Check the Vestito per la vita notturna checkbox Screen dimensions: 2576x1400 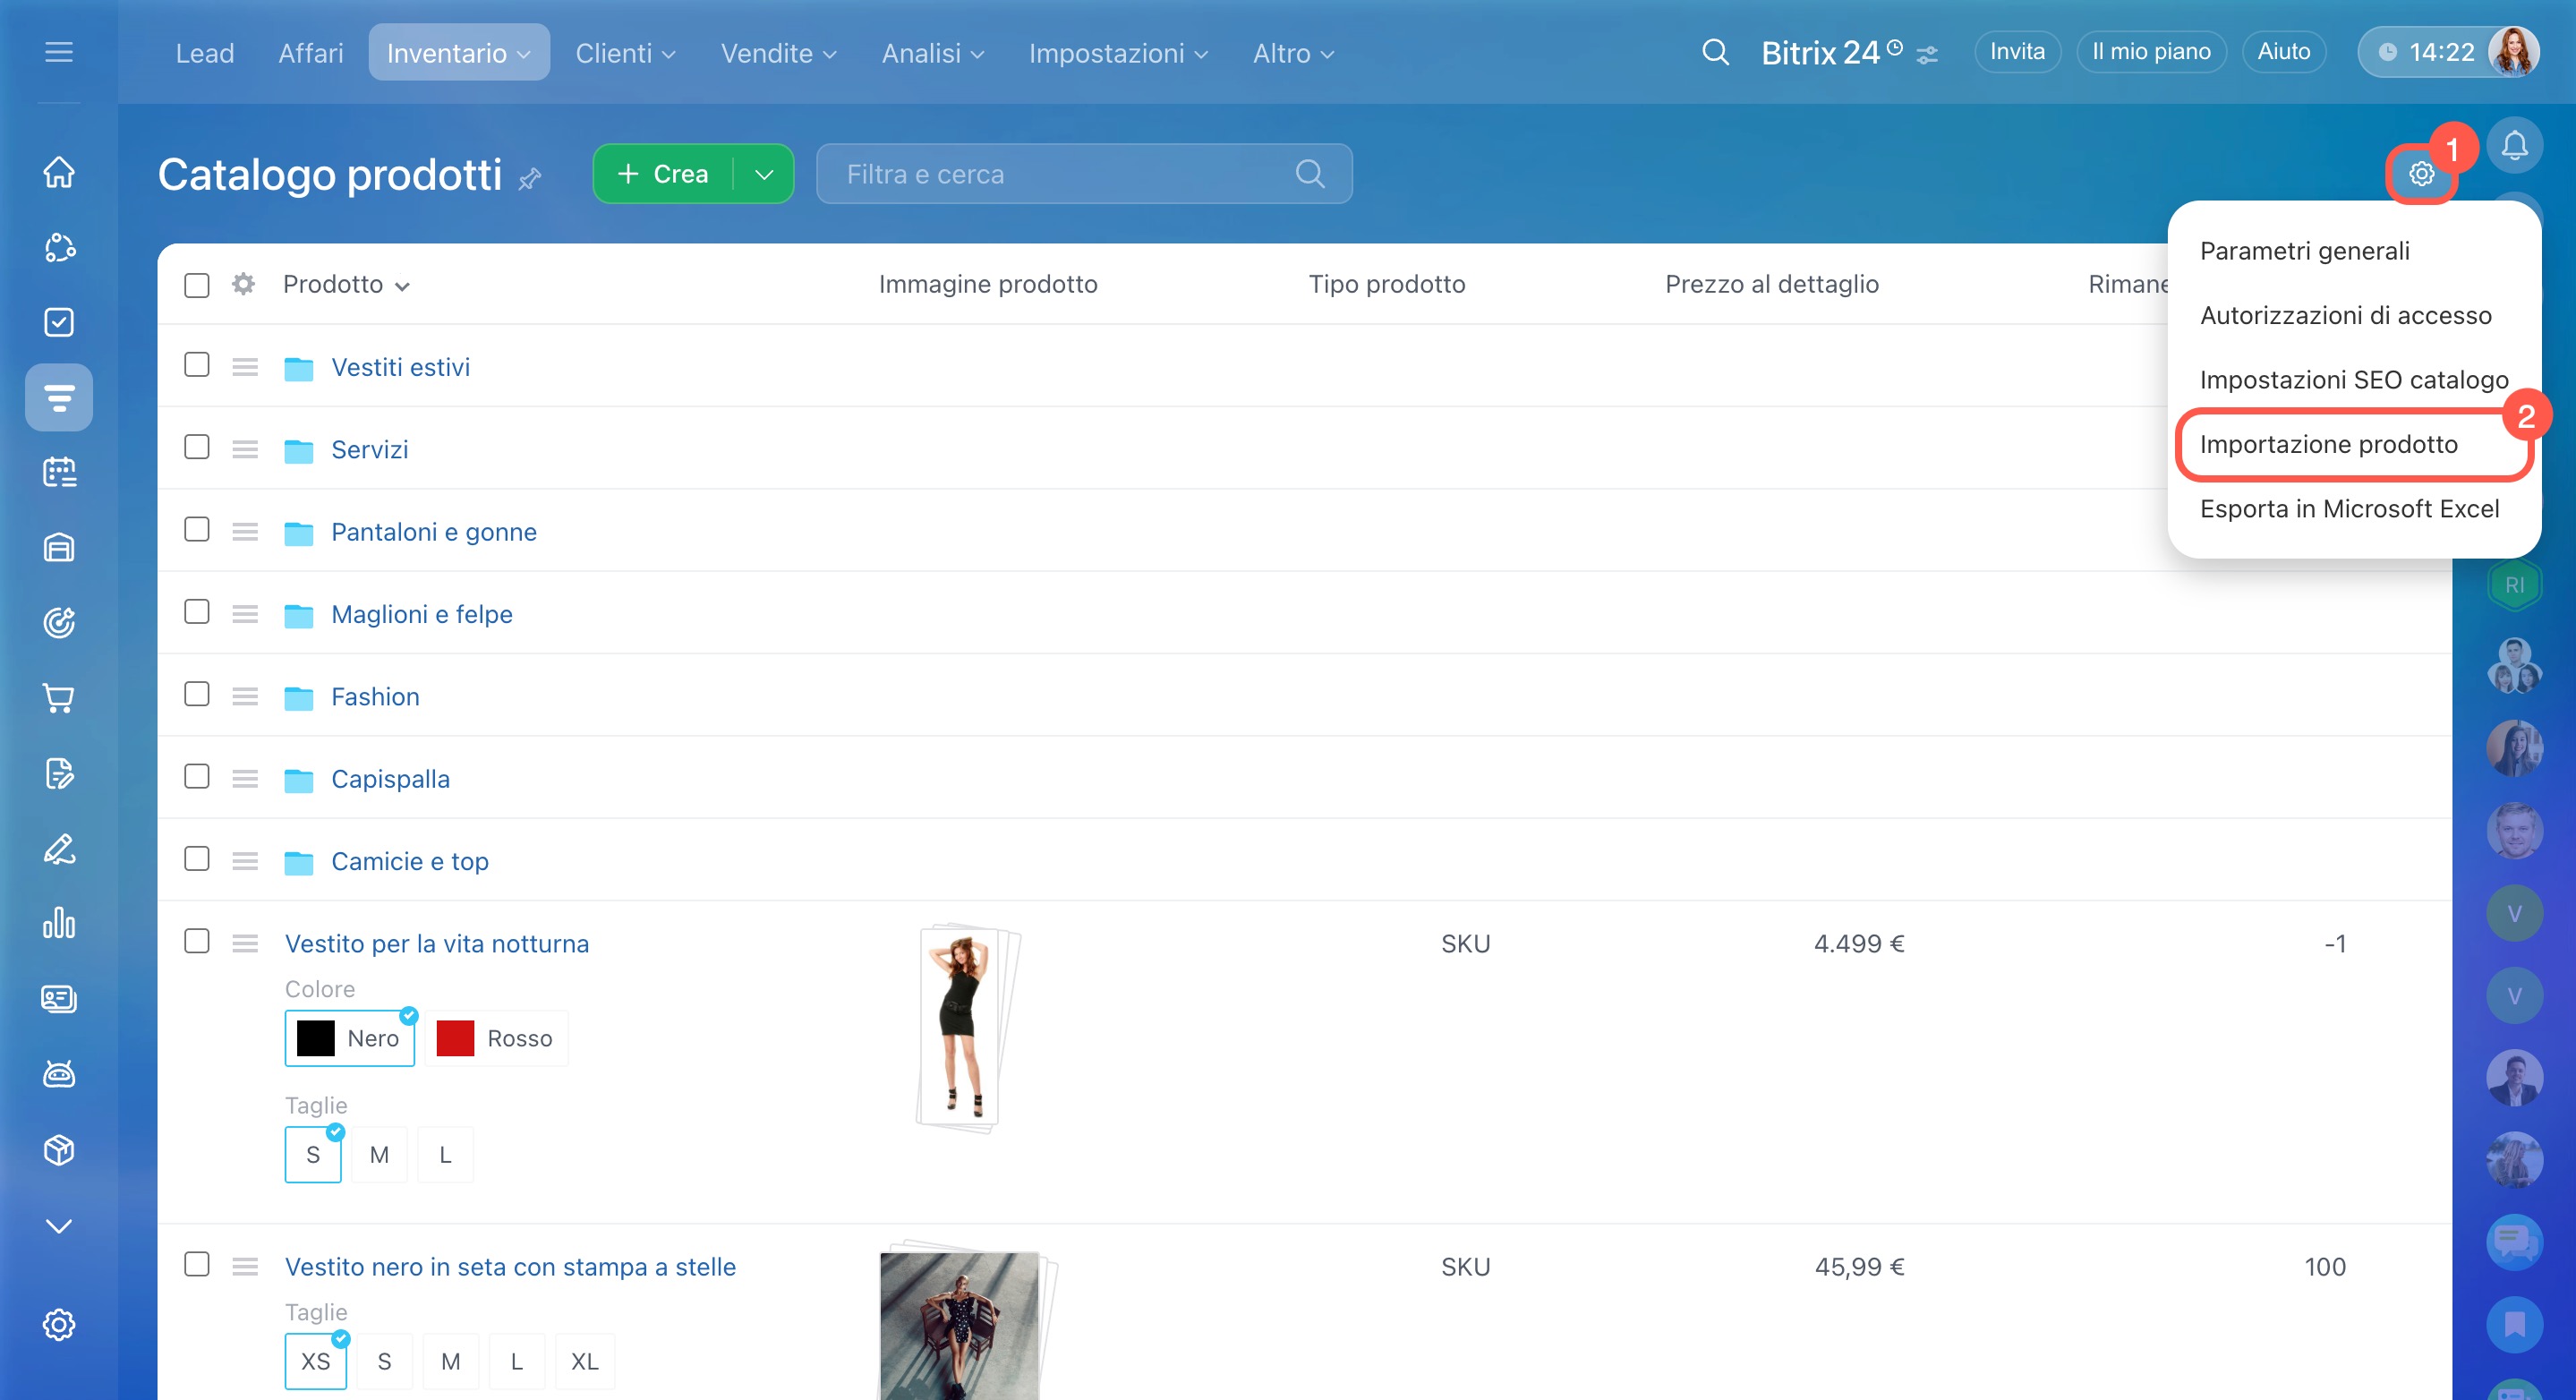coord(197,941)
